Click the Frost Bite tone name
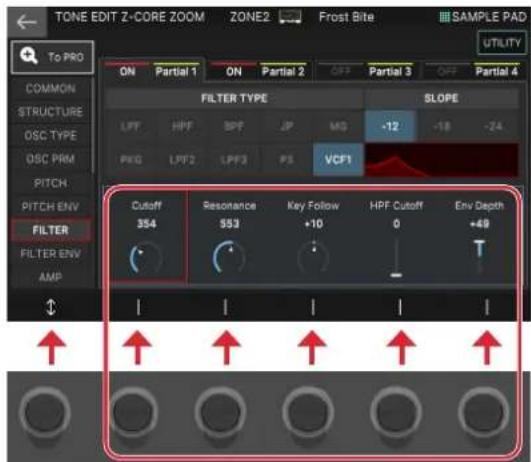This screenshot has width=531, height=462. (x=346, y=17)
